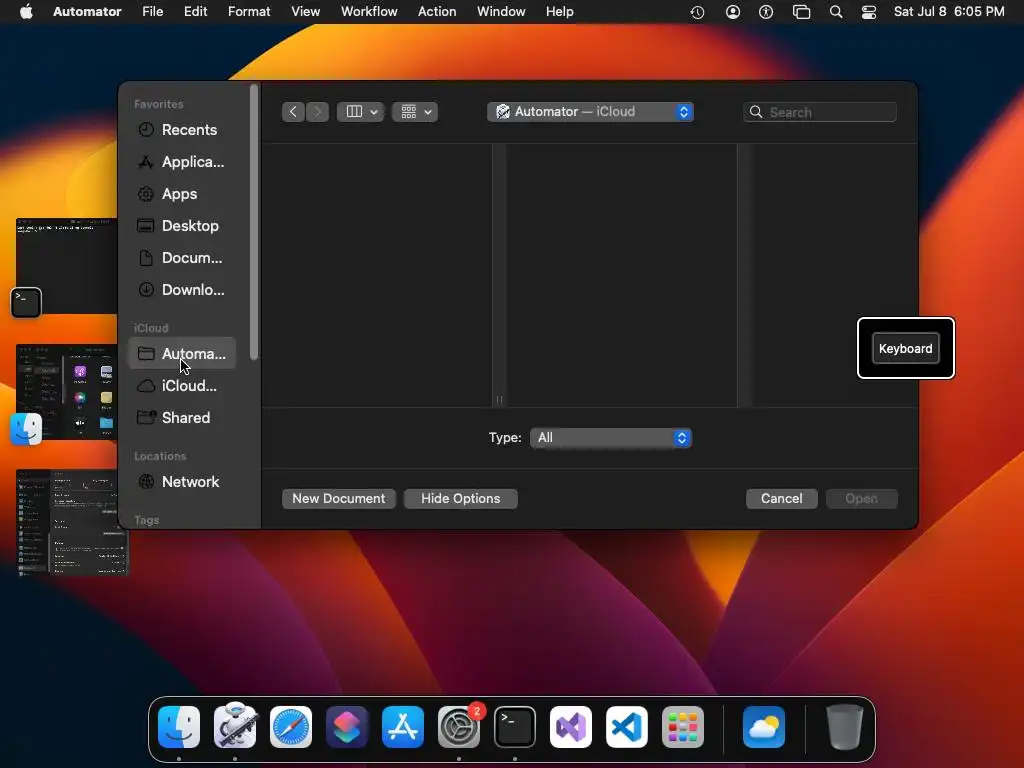
Task: Click the search magnifier icon in the dialog
Action: tap(756, 112)
